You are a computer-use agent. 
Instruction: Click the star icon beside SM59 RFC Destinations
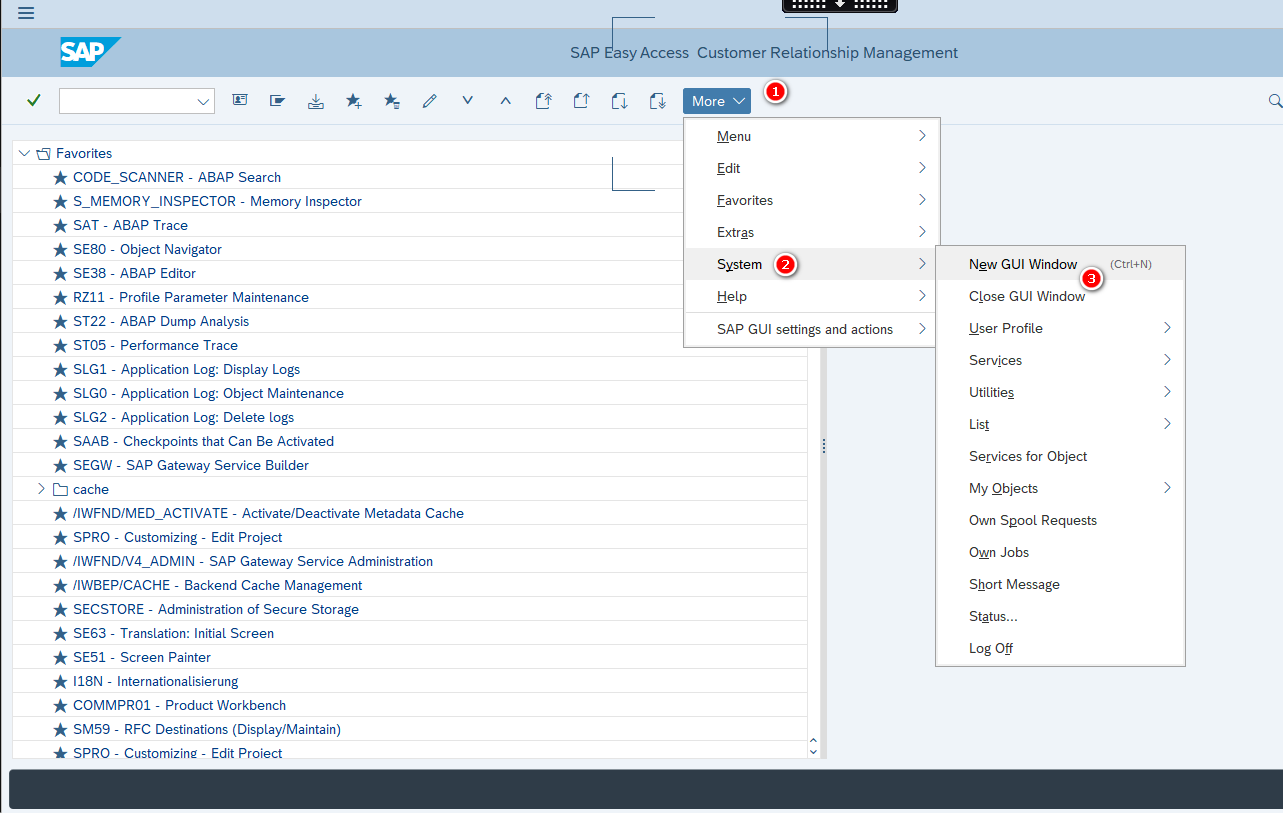(60, 729)
